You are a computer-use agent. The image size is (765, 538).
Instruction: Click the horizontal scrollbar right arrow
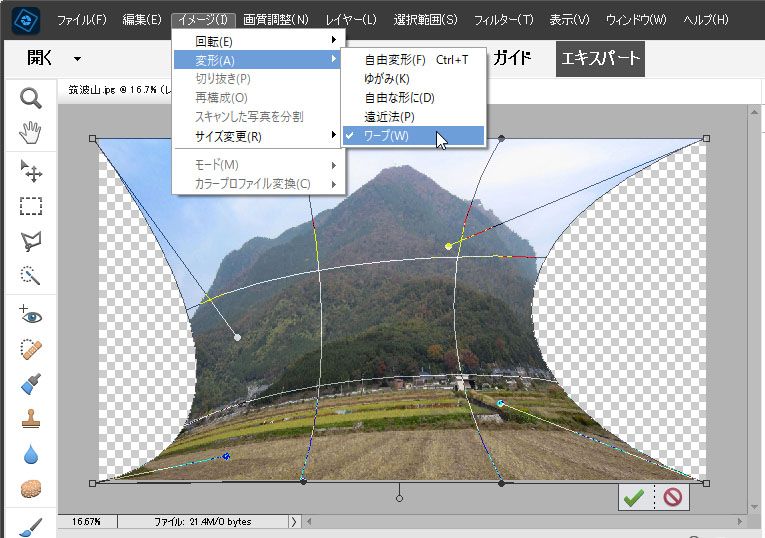[x=740, y=522]
